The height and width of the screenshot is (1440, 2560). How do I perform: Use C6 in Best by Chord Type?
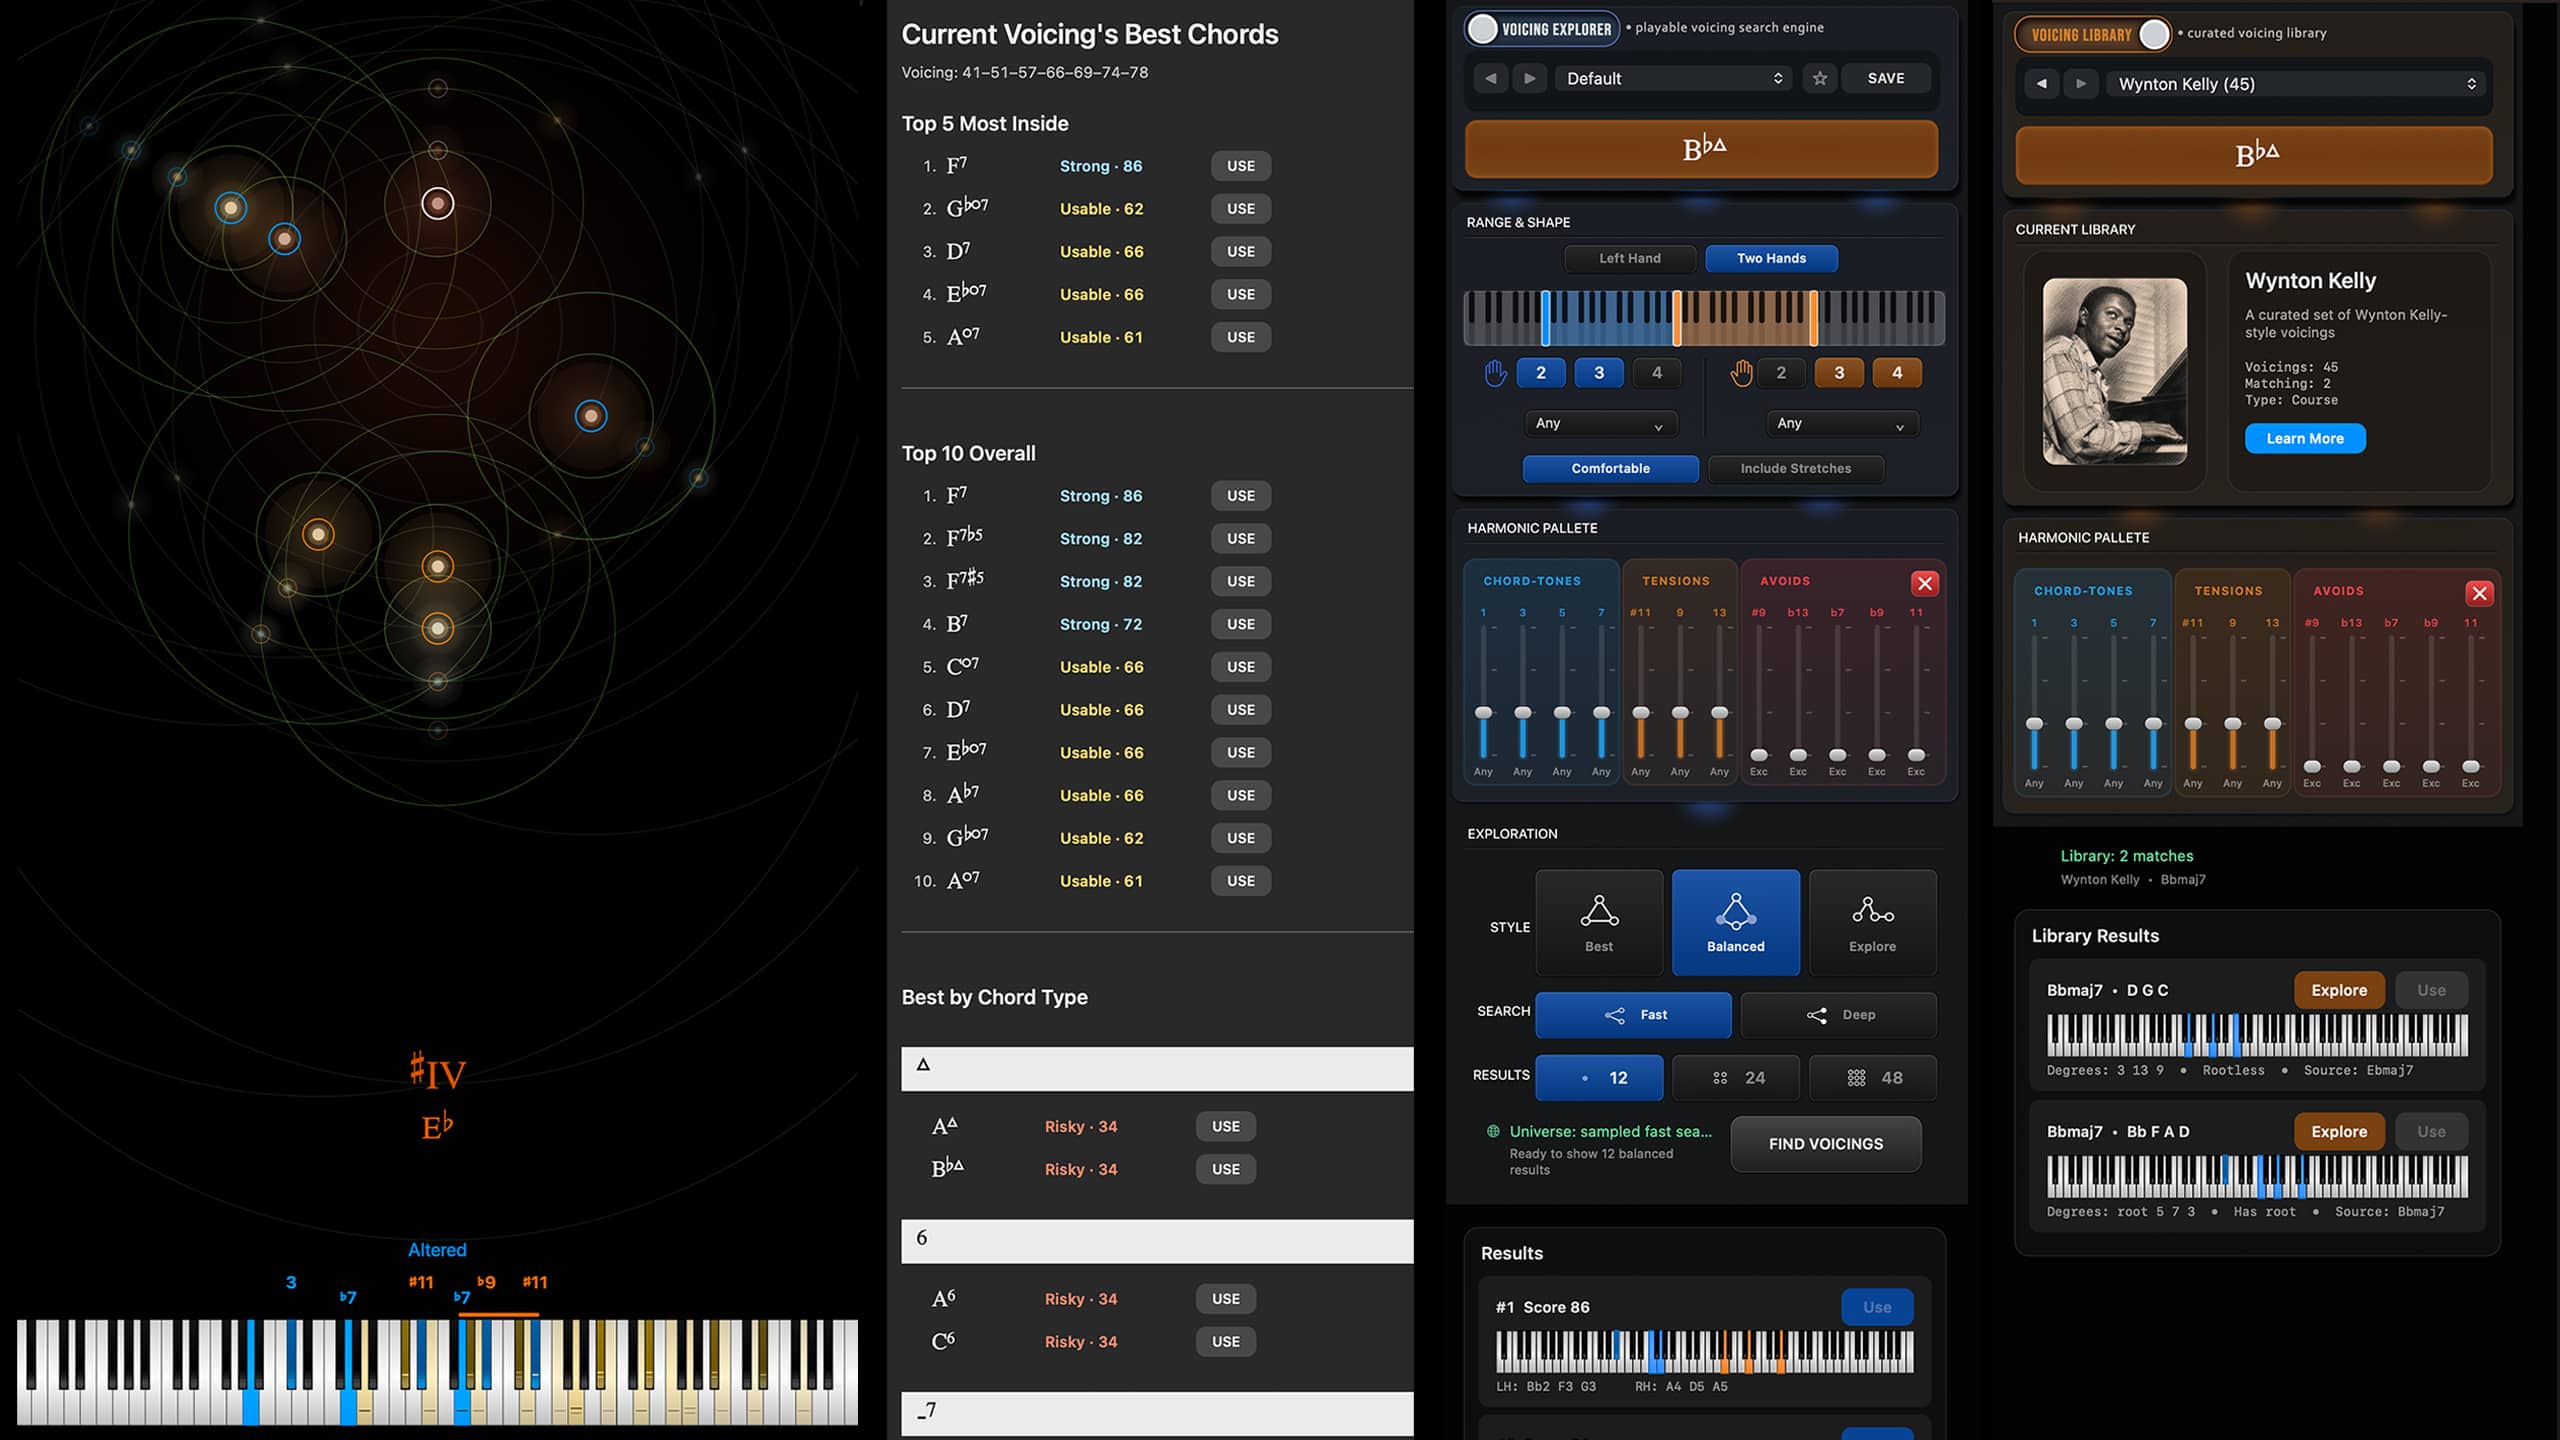[1226, 1342]
